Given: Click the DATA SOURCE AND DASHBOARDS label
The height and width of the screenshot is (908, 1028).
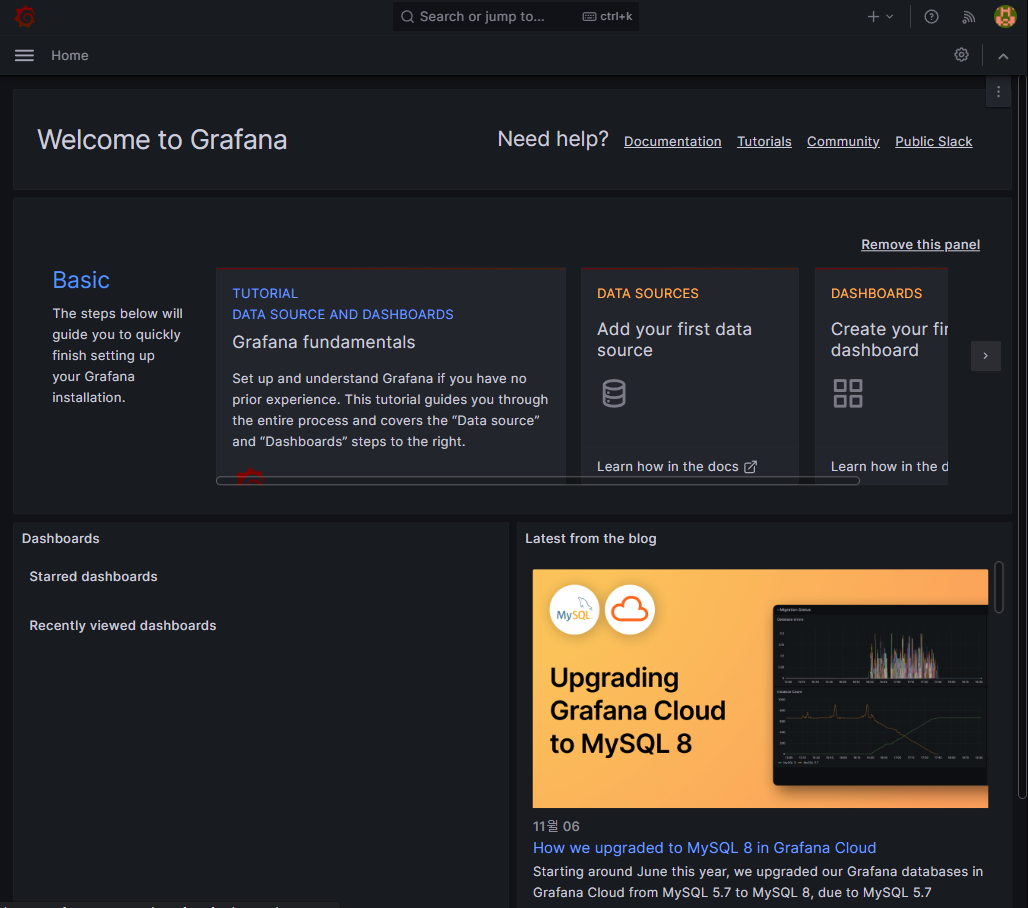Looking at the screenshot, I should tap(343, 315).
